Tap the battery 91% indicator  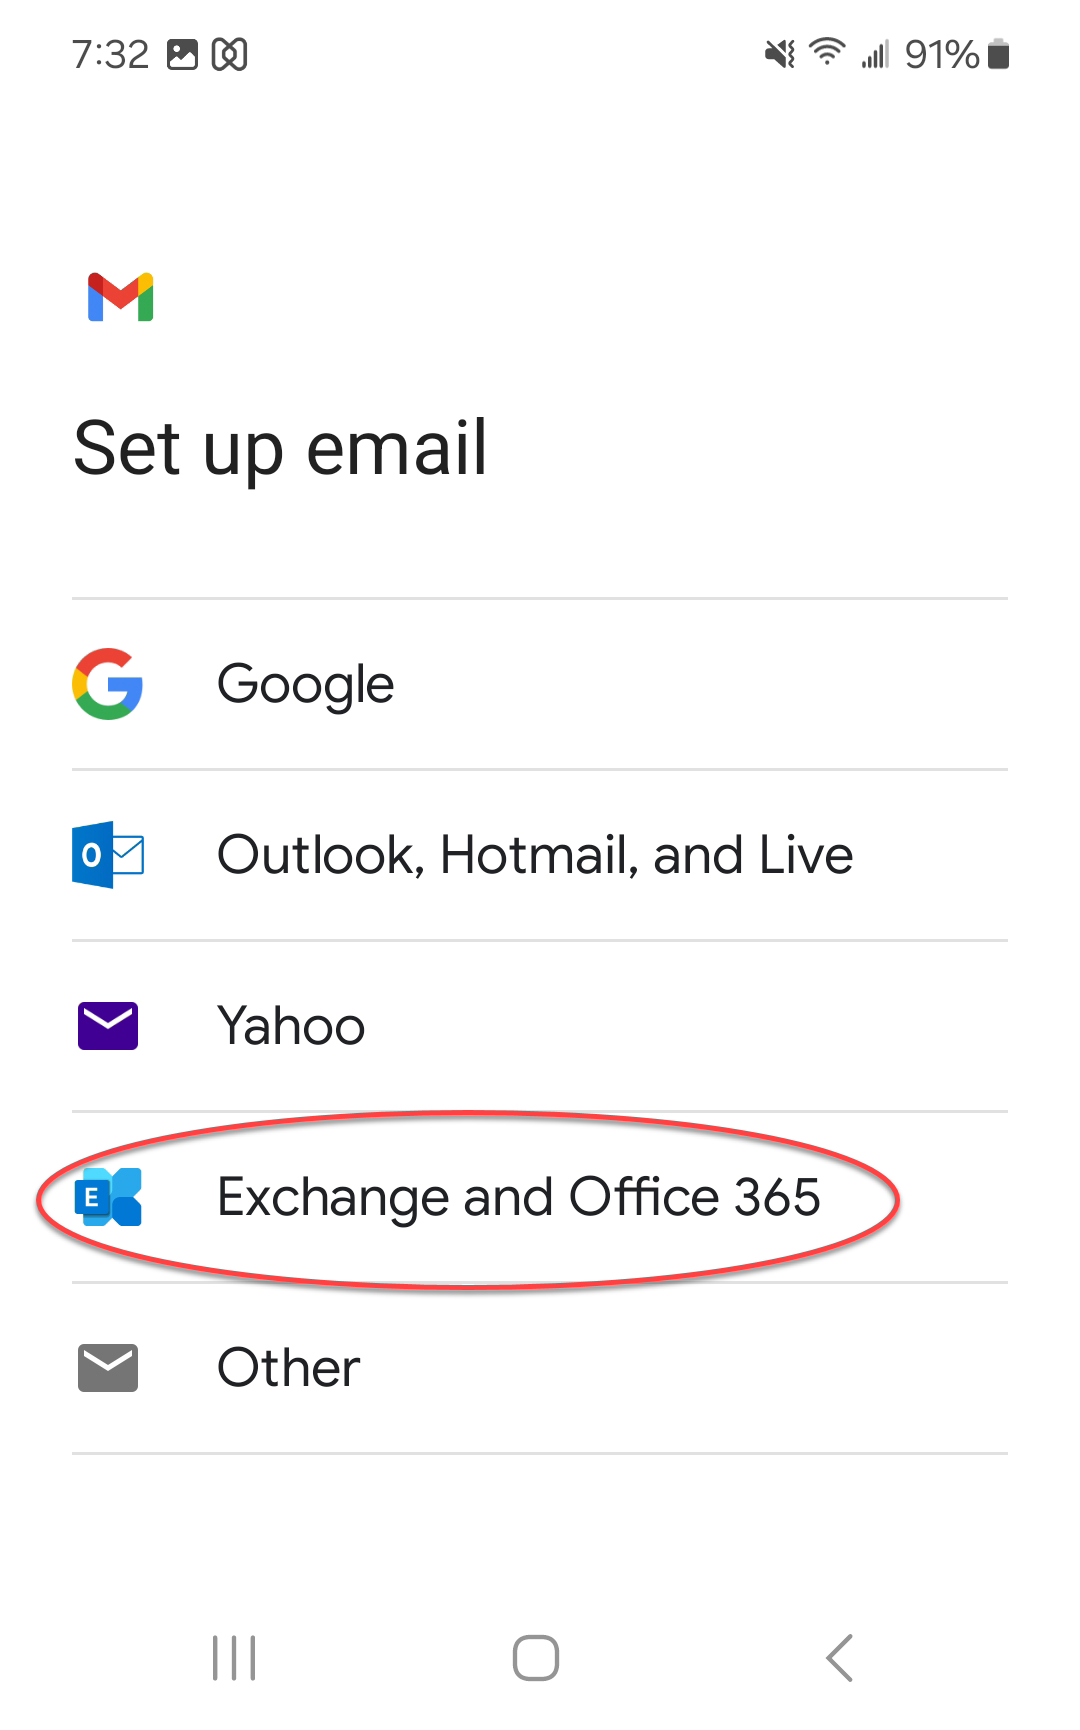click(957, 54)
